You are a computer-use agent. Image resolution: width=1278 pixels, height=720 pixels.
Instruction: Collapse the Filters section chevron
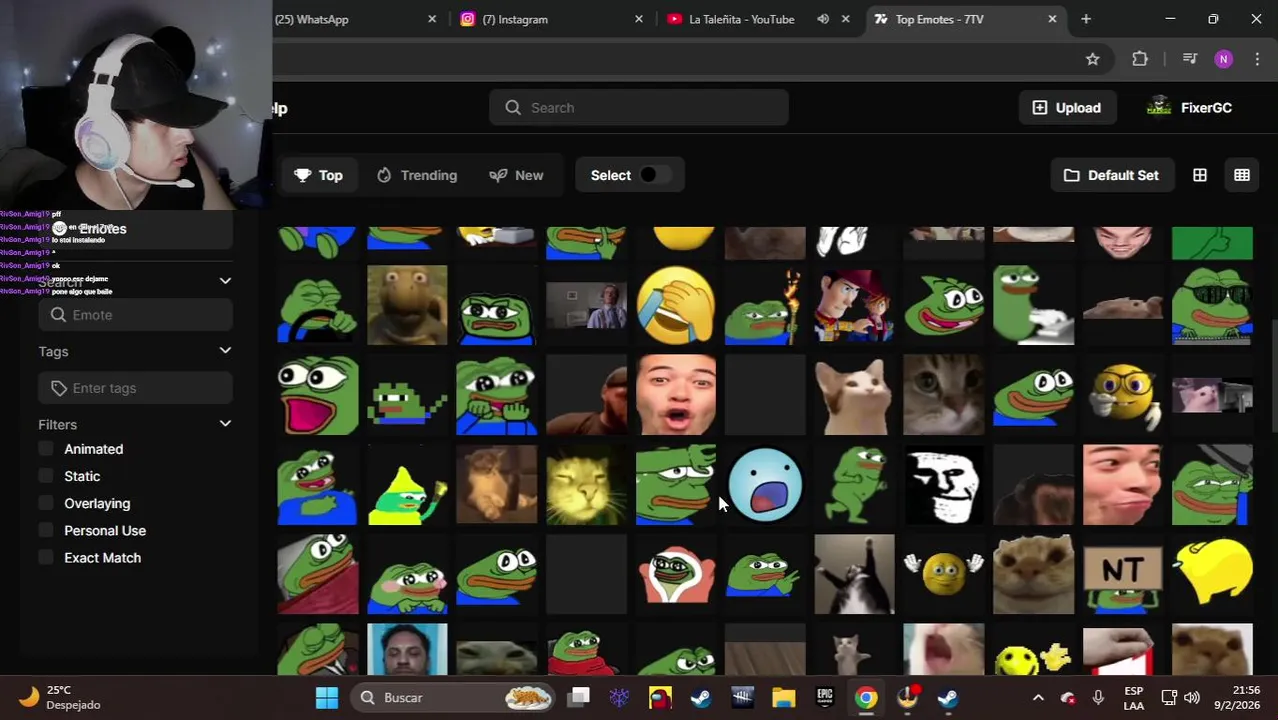coord(225,424)
